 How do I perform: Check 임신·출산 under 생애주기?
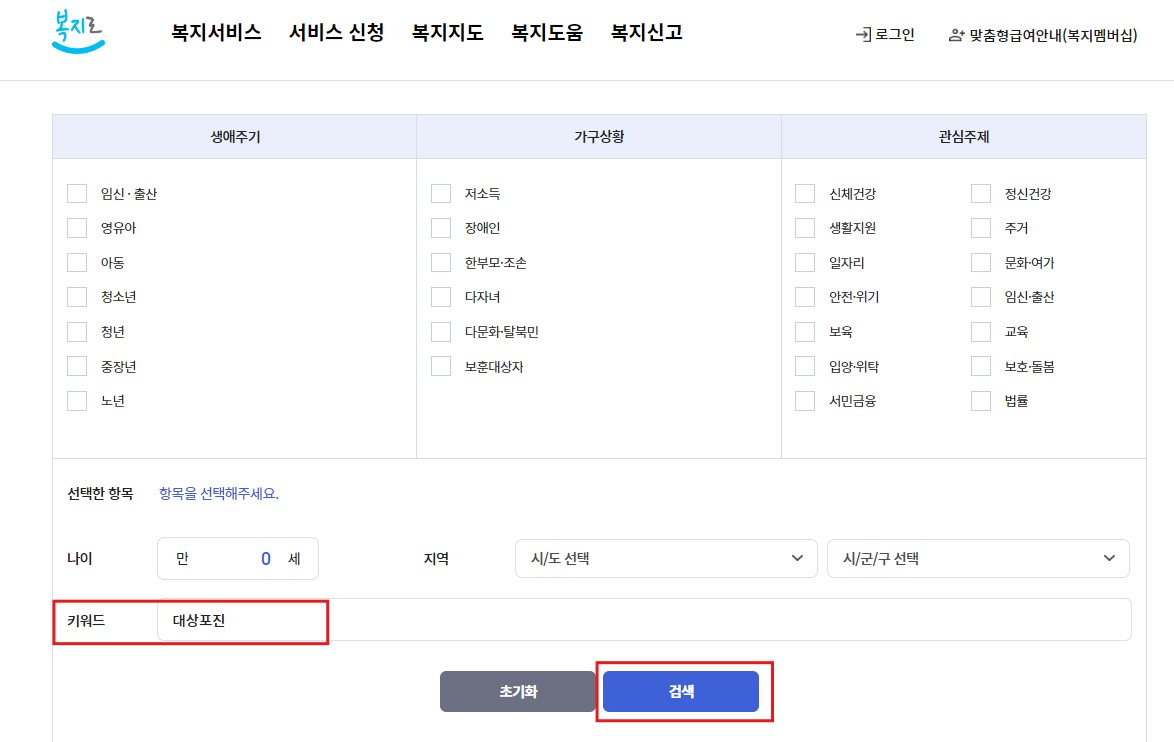77,193
